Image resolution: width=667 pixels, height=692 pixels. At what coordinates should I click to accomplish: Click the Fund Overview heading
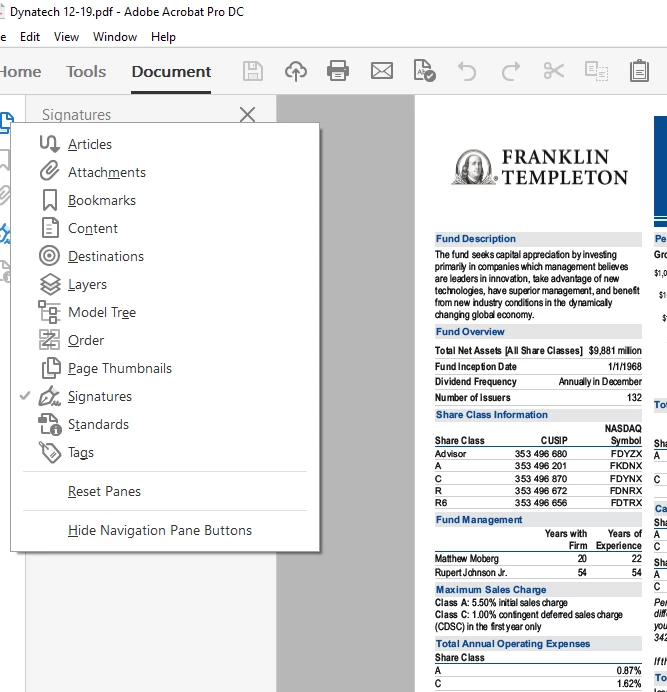(470, 332)
